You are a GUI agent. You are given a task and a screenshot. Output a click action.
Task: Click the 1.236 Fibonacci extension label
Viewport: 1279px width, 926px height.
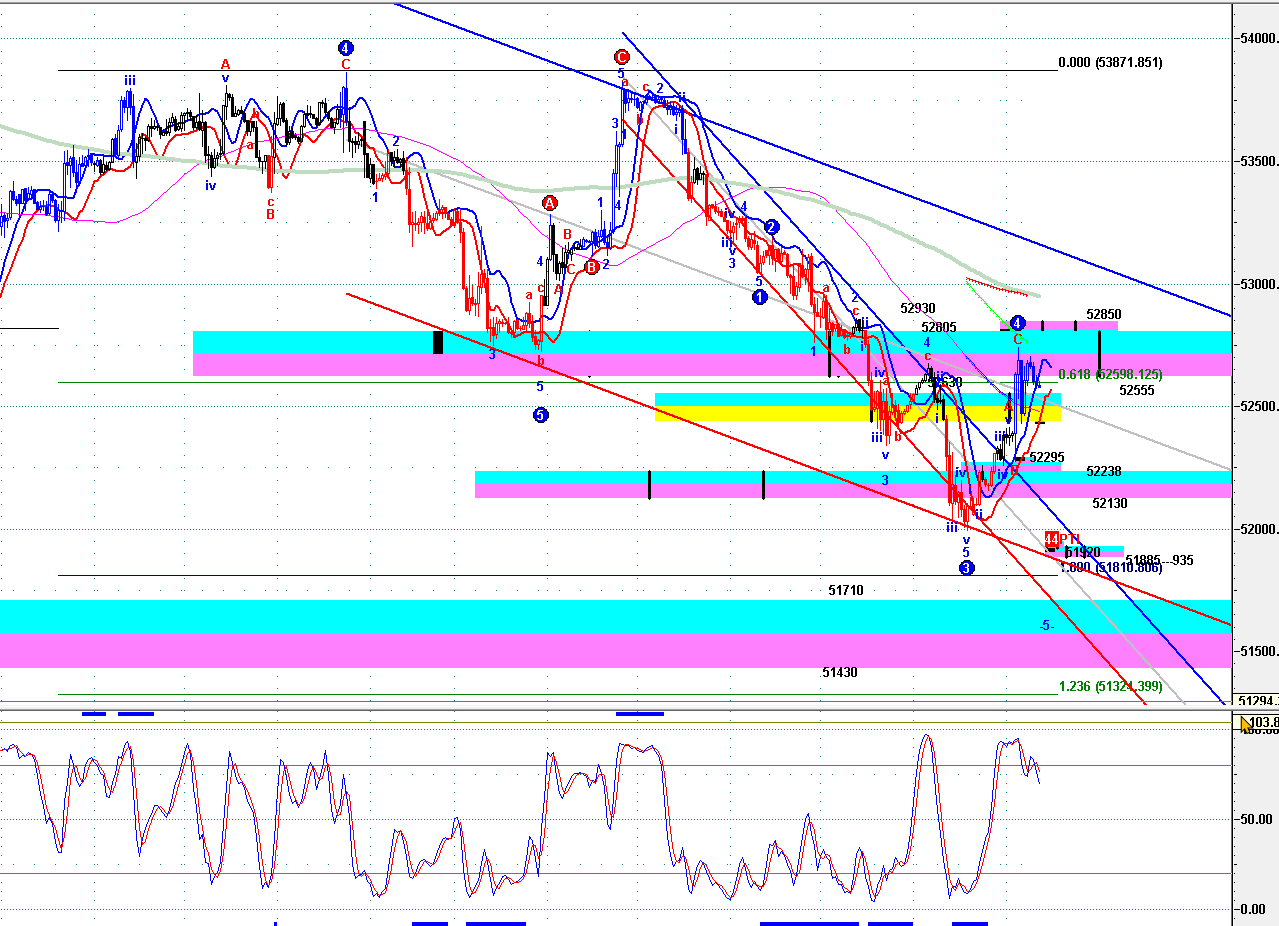[1110, 686]
